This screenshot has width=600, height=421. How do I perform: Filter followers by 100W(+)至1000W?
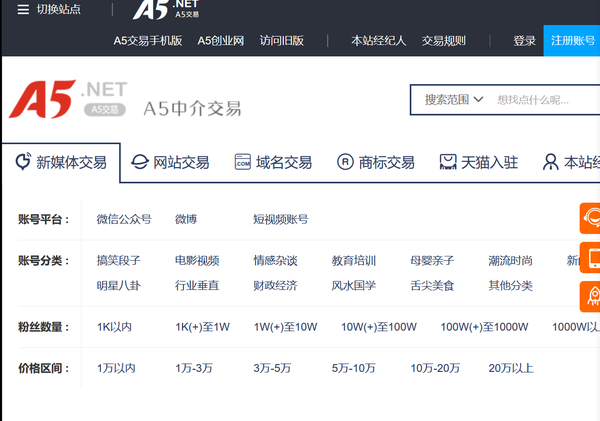[x=484, y=327]
